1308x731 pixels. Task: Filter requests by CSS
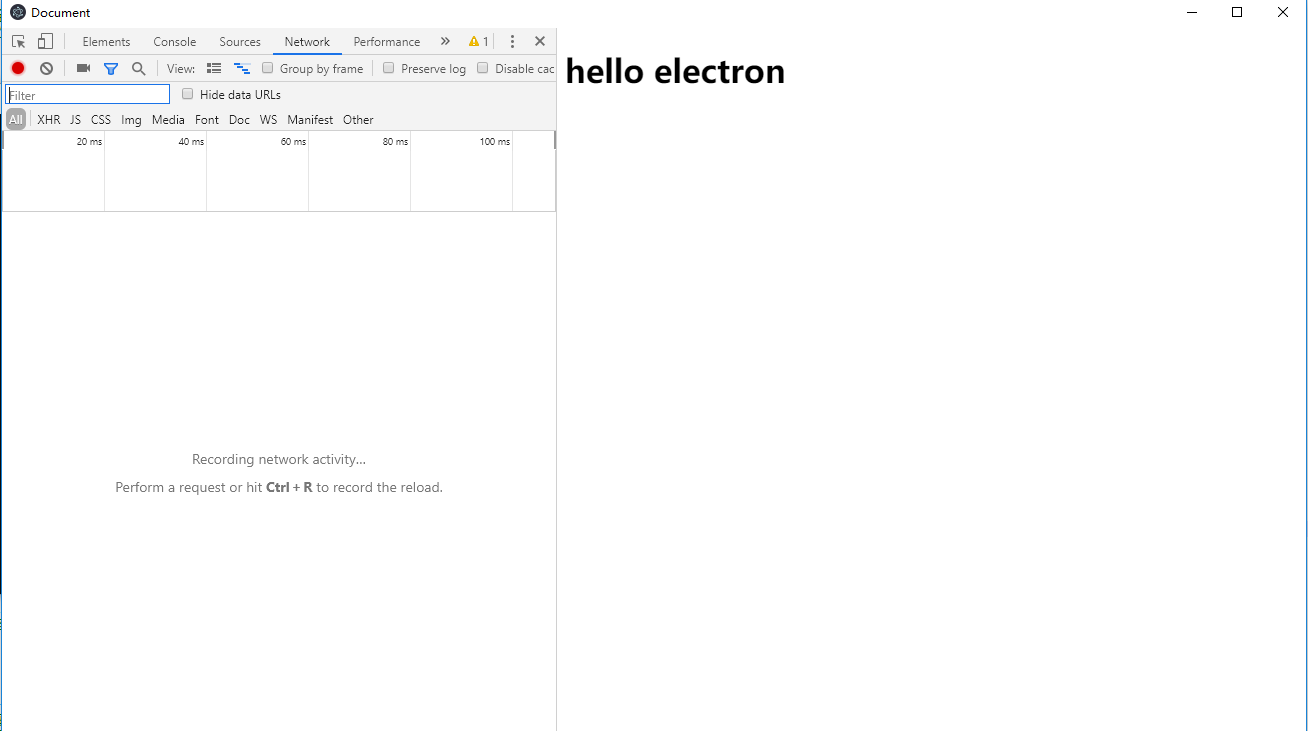[101, 120]
